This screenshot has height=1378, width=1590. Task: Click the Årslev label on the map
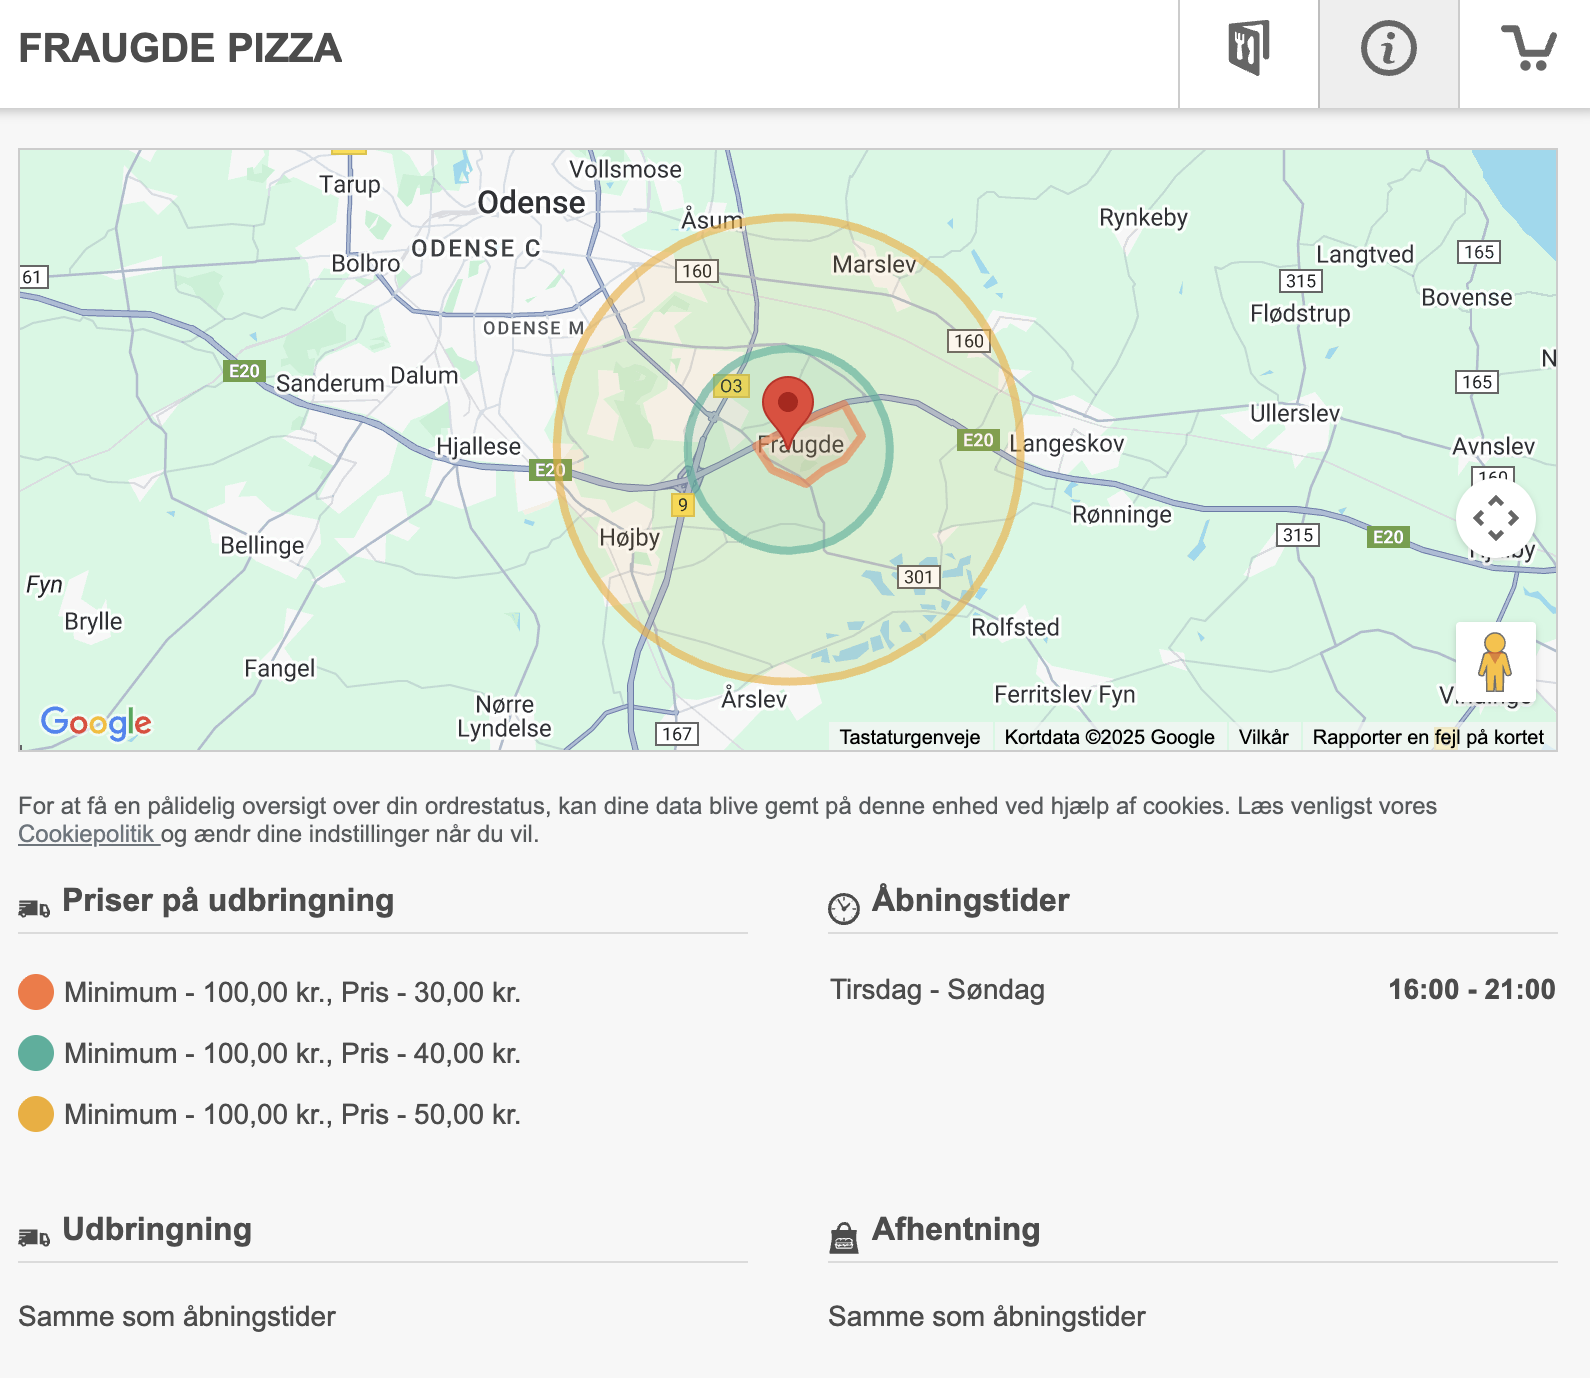(754, 698)
